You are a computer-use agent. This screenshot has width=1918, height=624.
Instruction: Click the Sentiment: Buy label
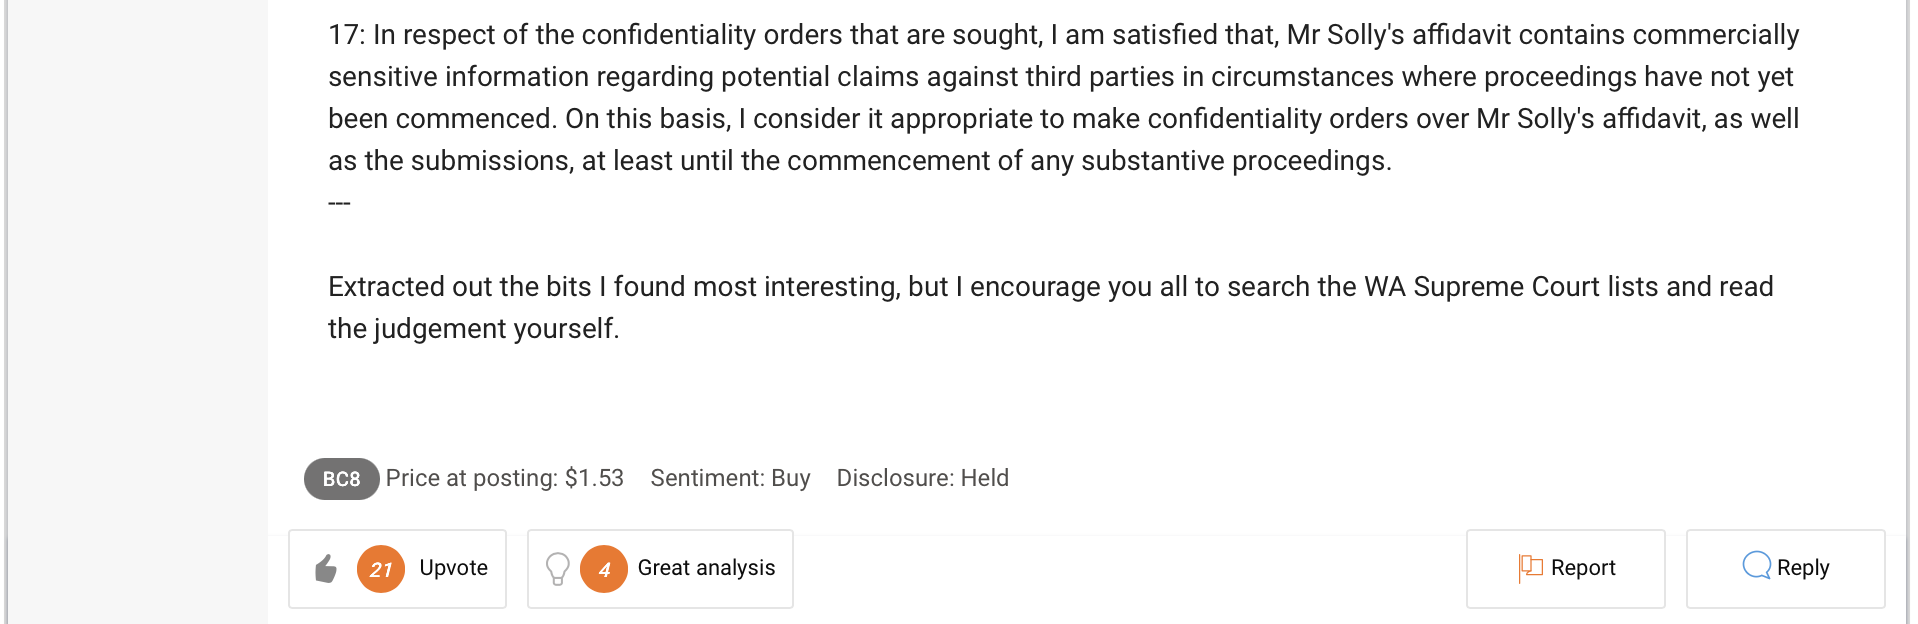coord(730,478)
